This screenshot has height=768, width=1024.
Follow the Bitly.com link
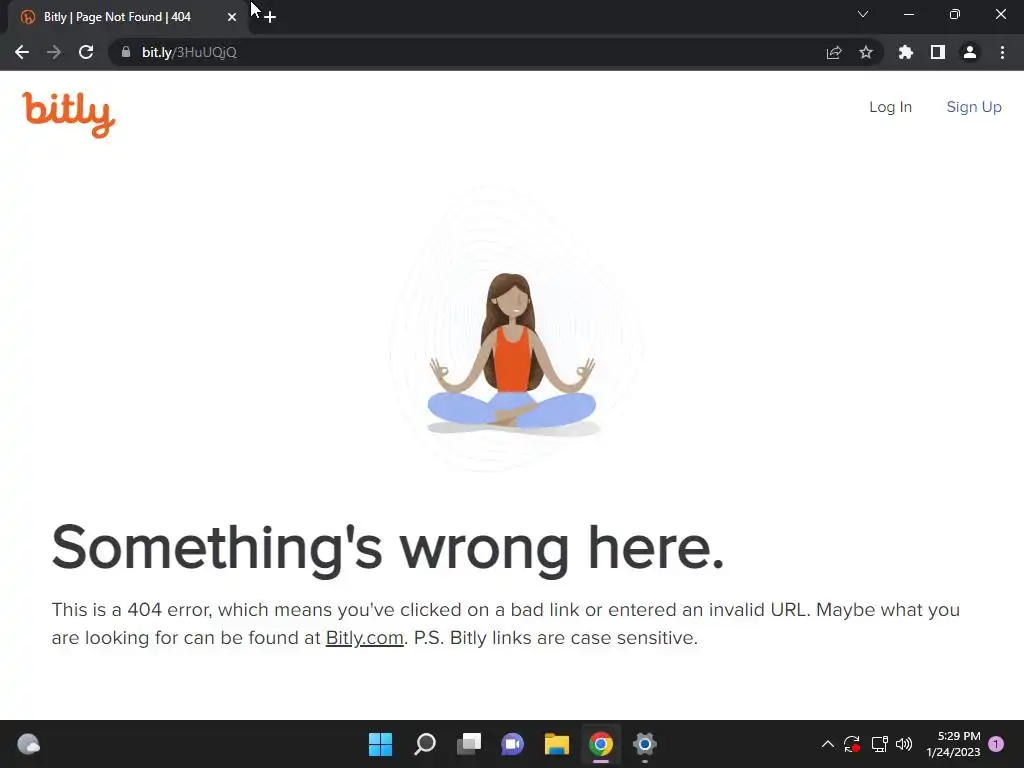pyautogui.click(x=364, y=638)
